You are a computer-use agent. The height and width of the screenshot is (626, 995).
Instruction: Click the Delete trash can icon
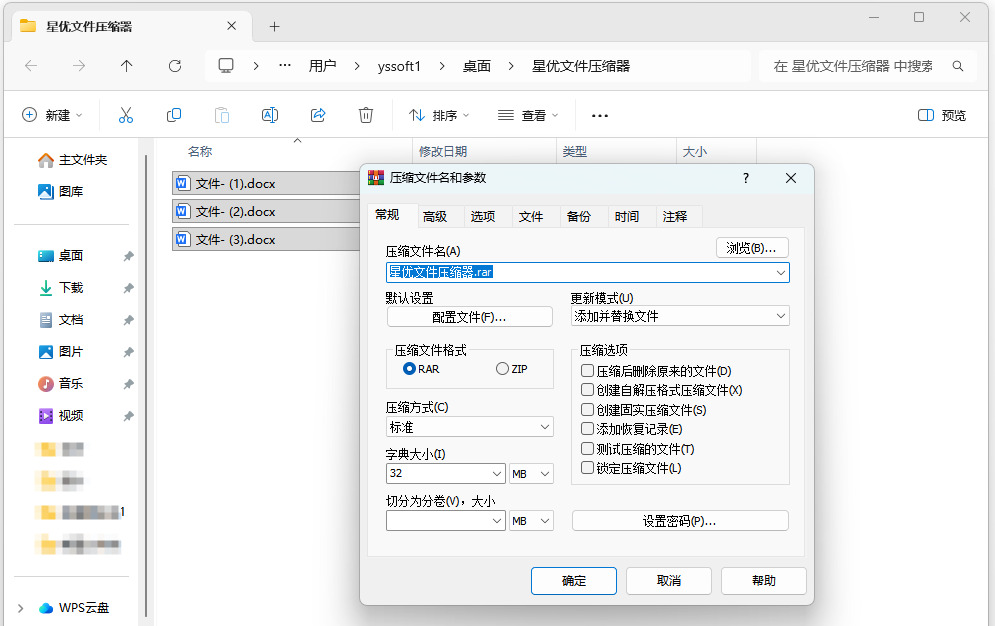click(x=366, y=115)
